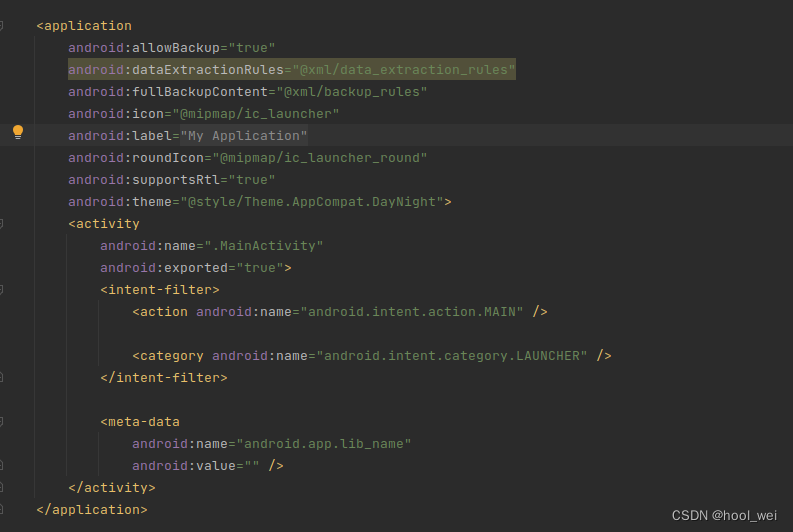Click the closing </intent-filter> tag
The width and height of the screenshot is (793, 532).
click(x=164, y=378)
